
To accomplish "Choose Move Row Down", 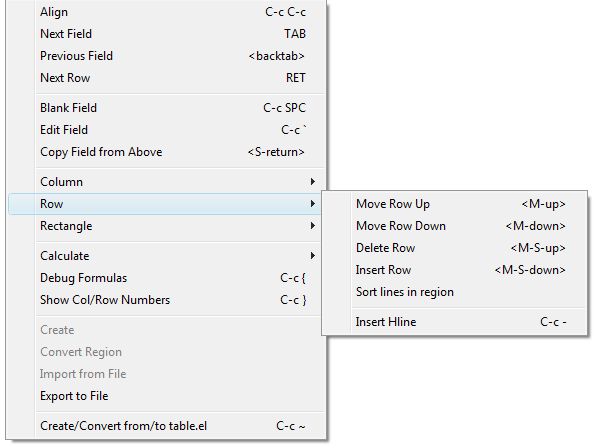I will pyautogui.click(x=454, y=226).
